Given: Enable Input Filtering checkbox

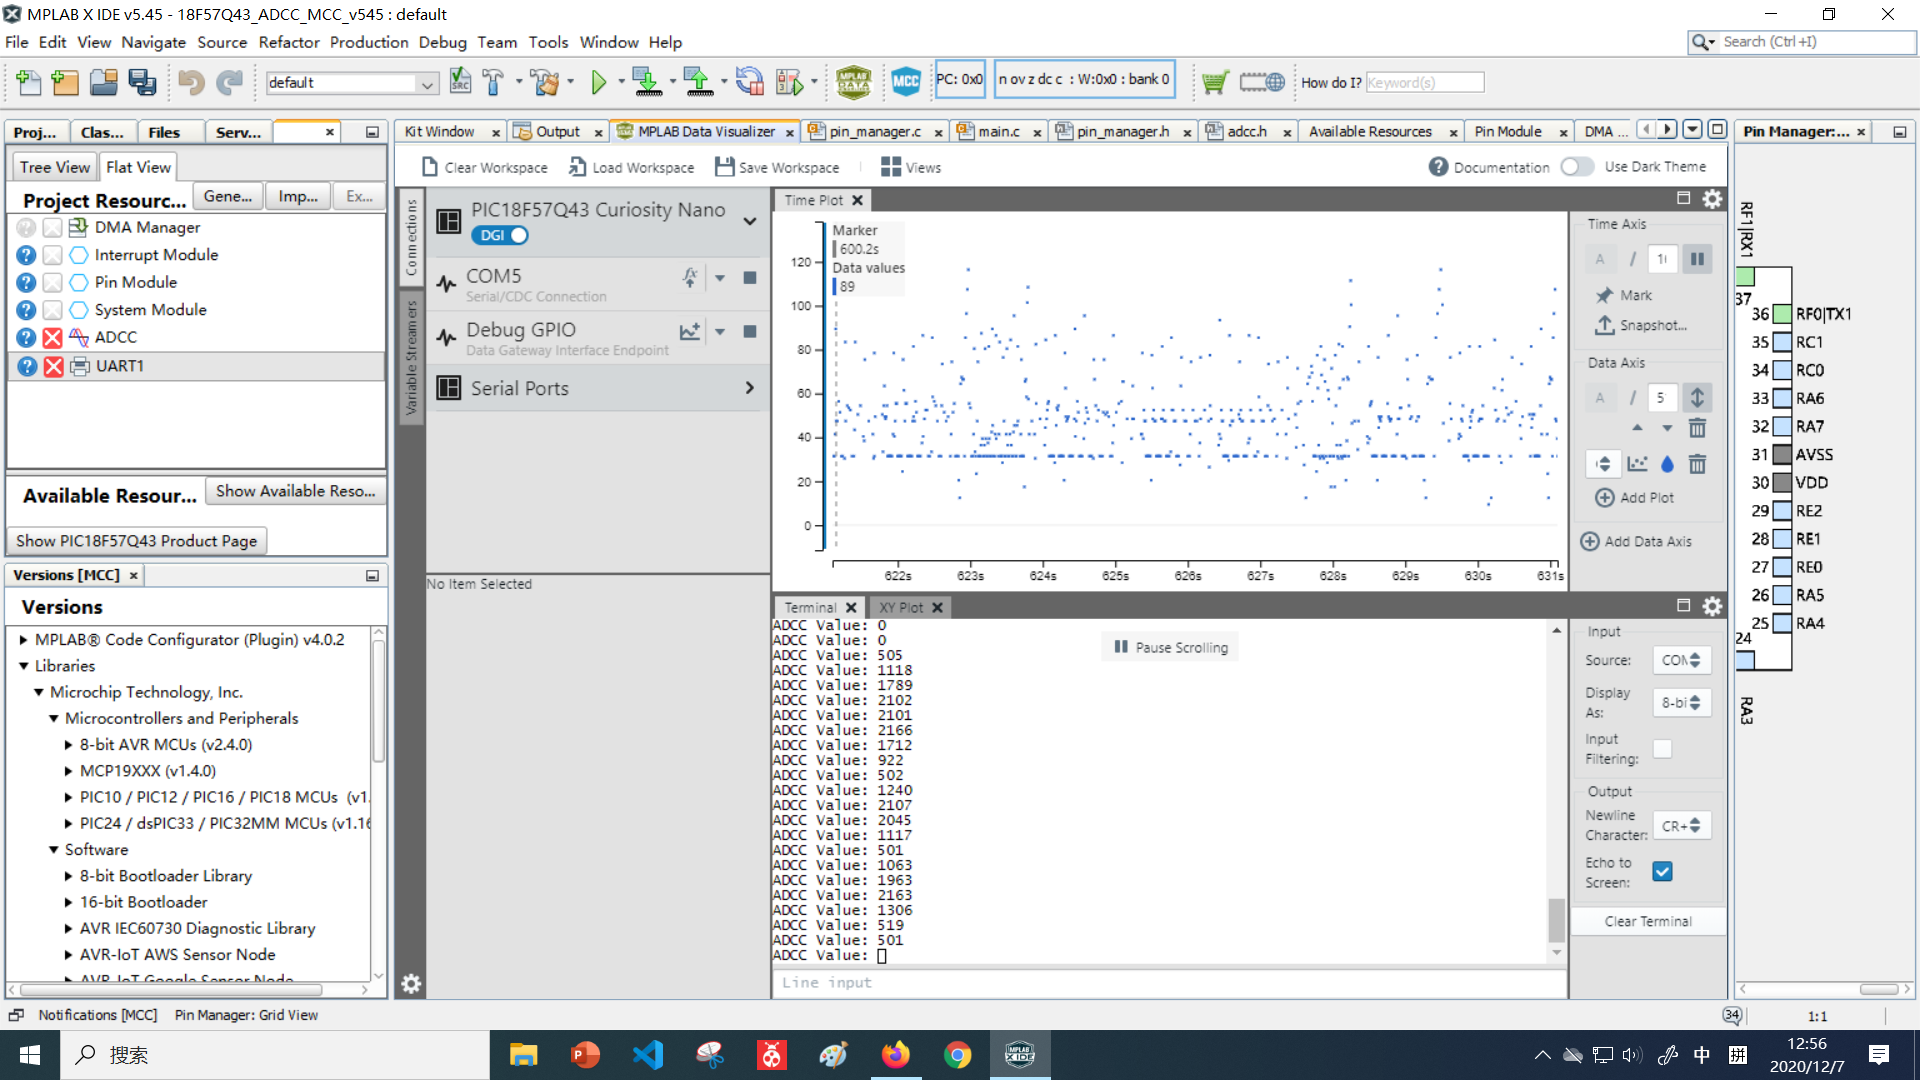Looking at the screenshot, I should click(x=1662, y=749).
